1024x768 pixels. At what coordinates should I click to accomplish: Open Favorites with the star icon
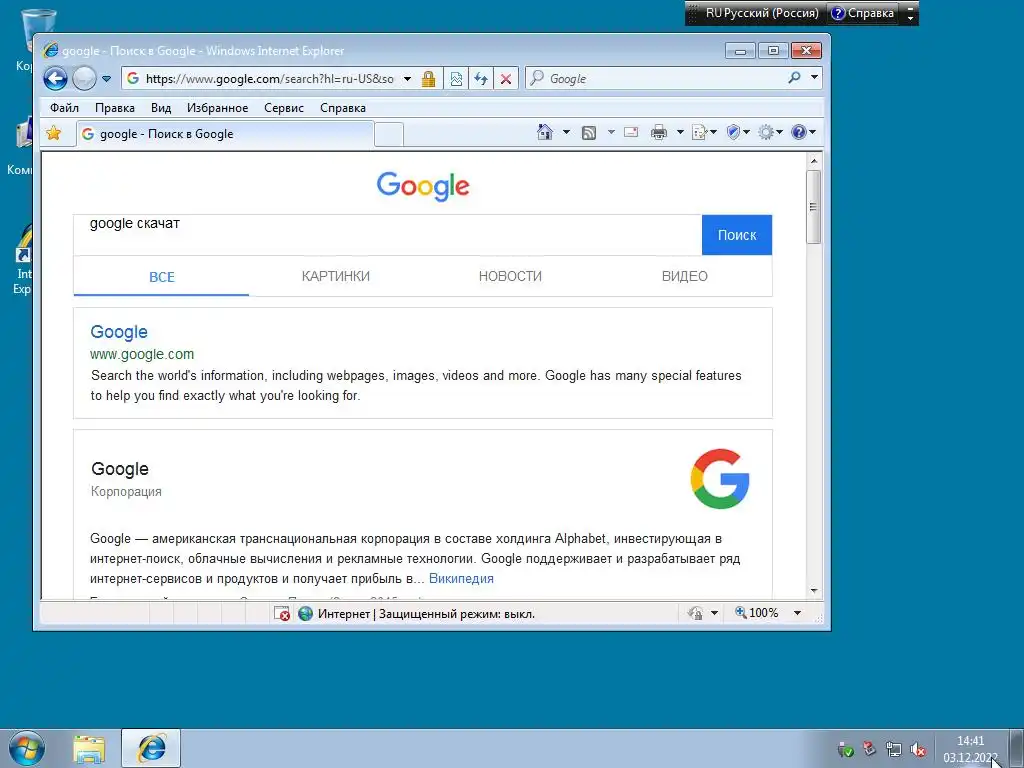tap(54, 133)
